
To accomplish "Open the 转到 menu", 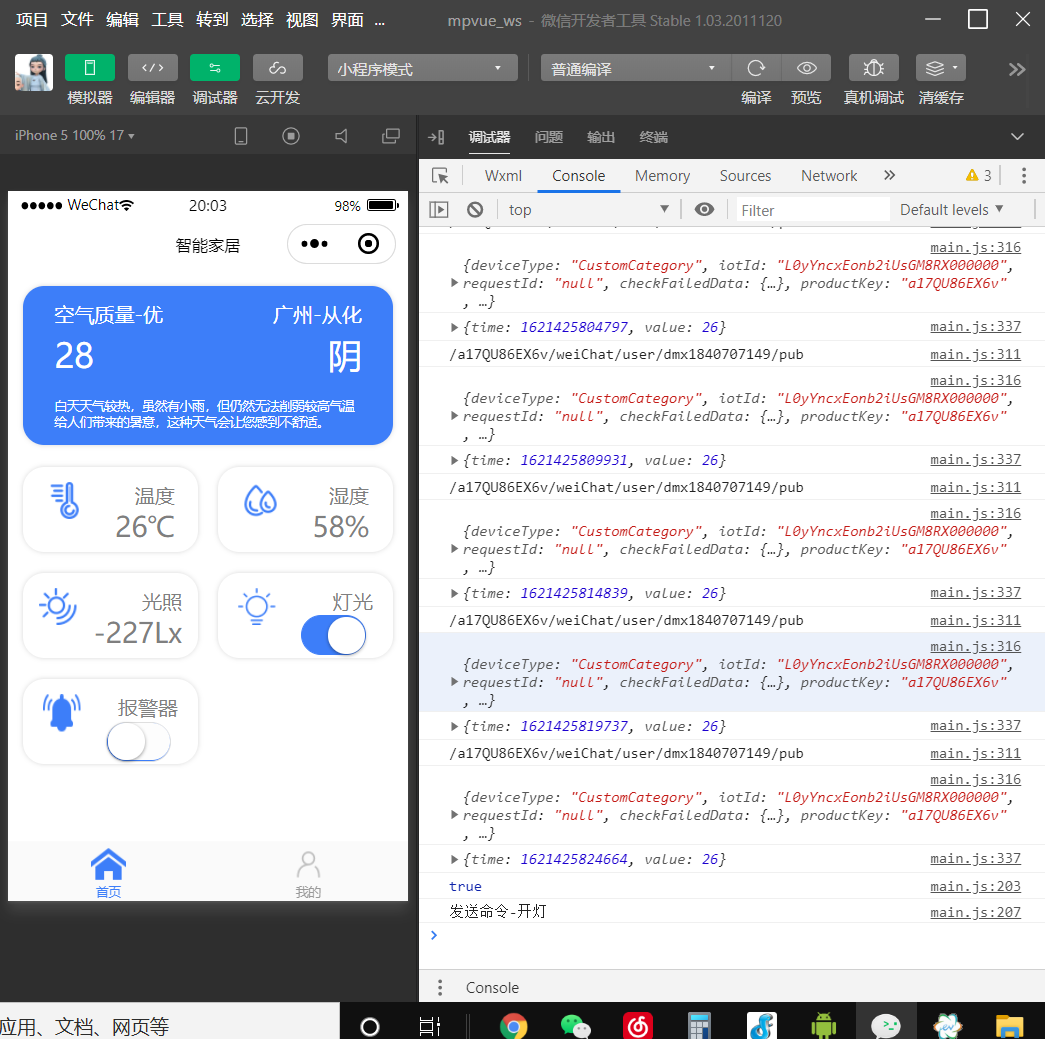I will 212,20.
